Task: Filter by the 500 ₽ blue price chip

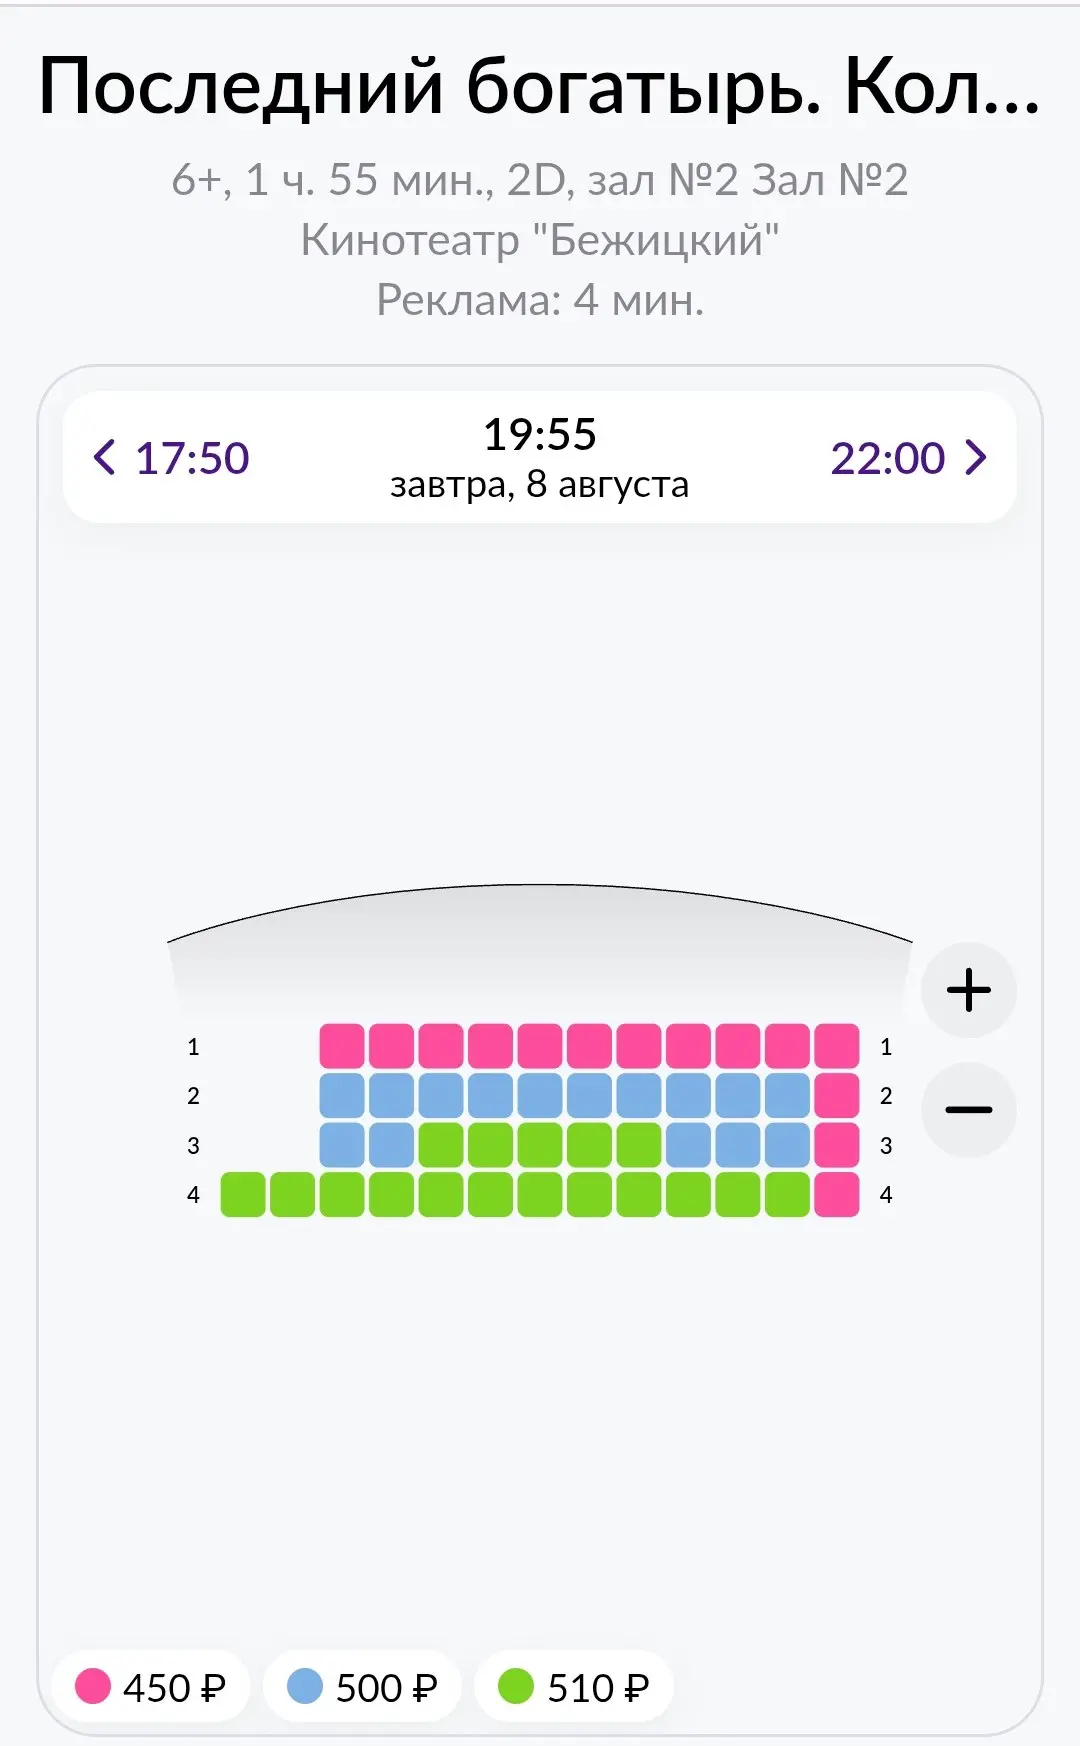Action: [x=362, y=1687]
